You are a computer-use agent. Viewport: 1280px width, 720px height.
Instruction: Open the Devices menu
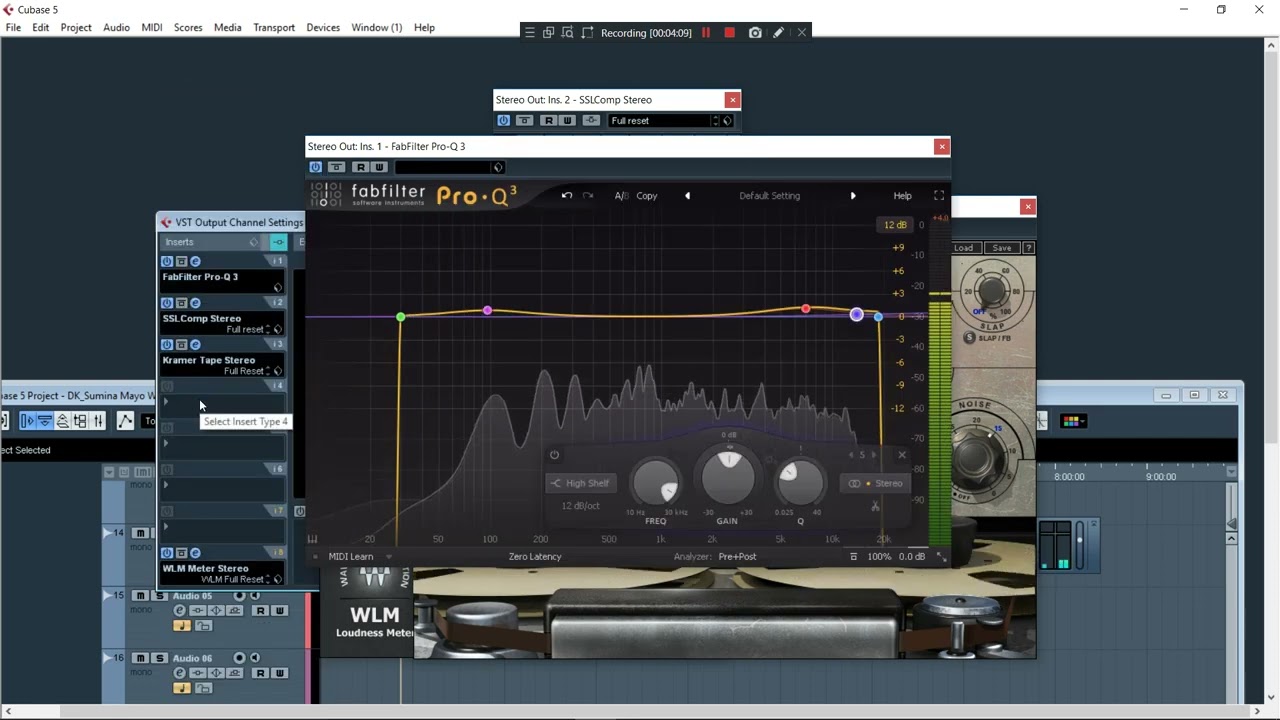point(323,27)
